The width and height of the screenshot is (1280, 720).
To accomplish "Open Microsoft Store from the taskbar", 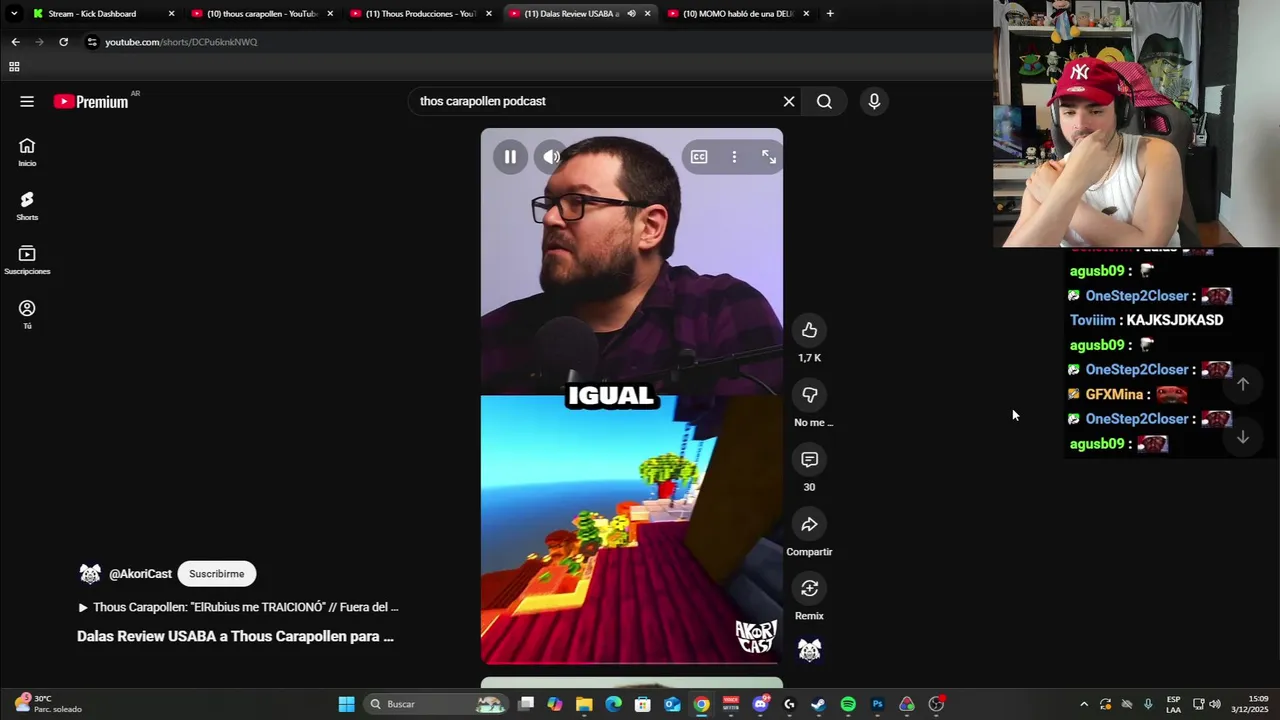I will [x=643, y=704].
